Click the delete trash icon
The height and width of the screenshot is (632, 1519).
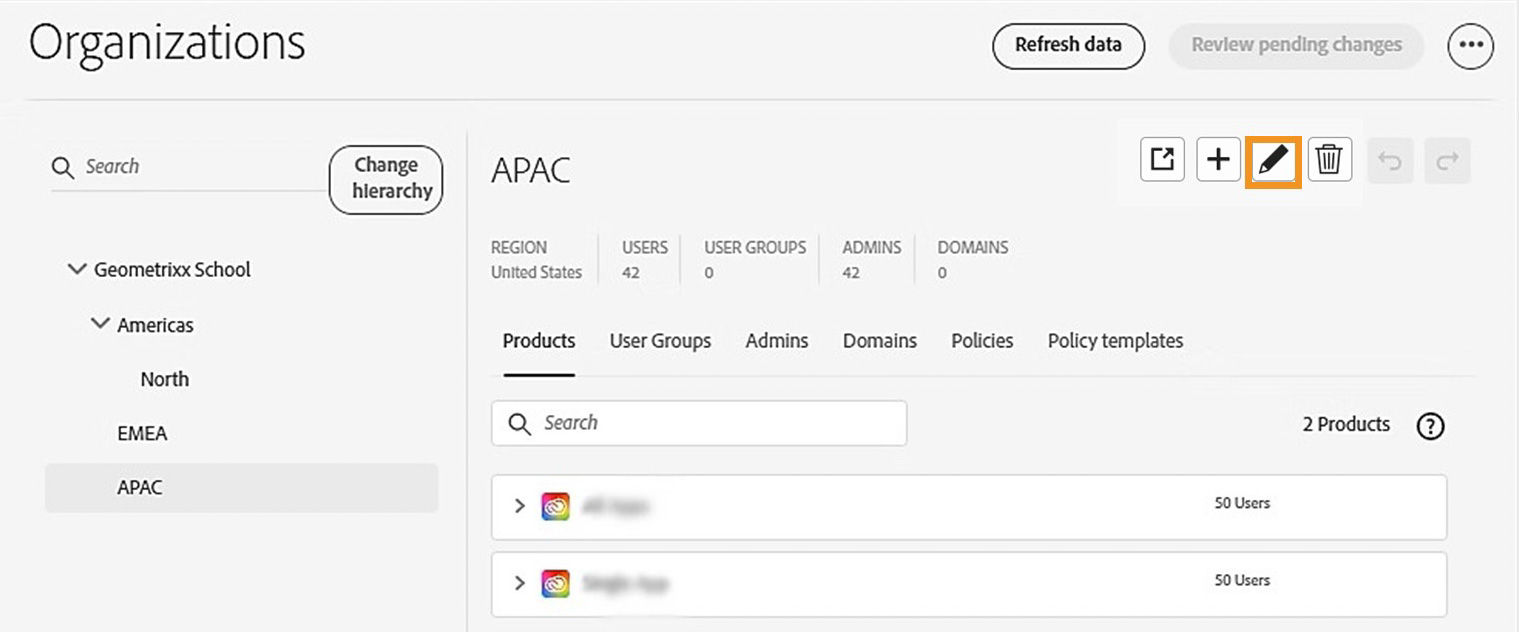(x=1329, y=160)
